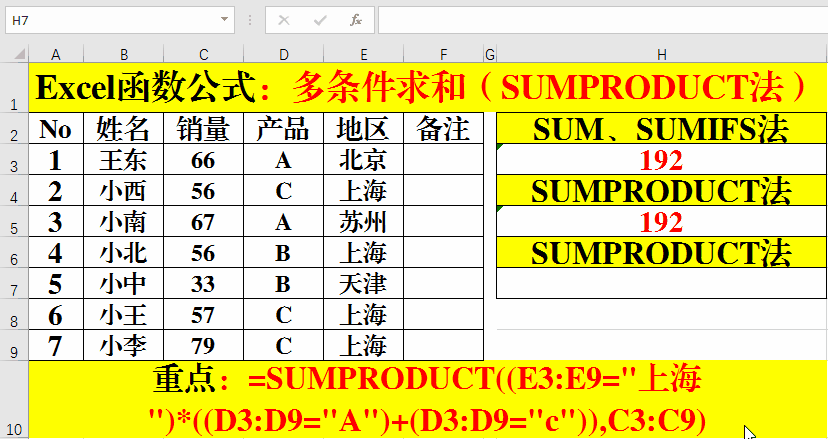Click the result 192 in H5
828x439 pixels.
[x=662, y=221]
